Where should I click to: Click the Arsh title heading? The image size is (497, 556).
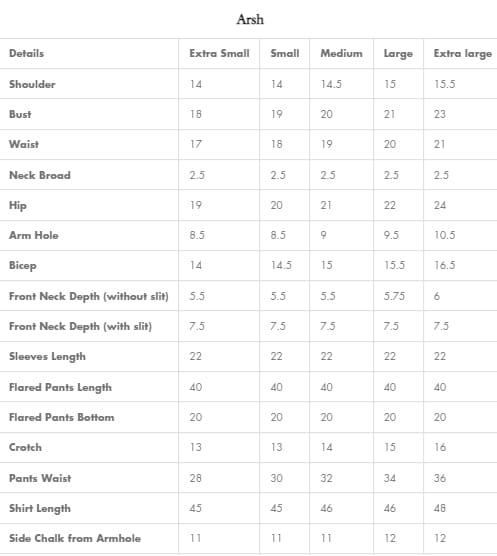tap(250, 20)
